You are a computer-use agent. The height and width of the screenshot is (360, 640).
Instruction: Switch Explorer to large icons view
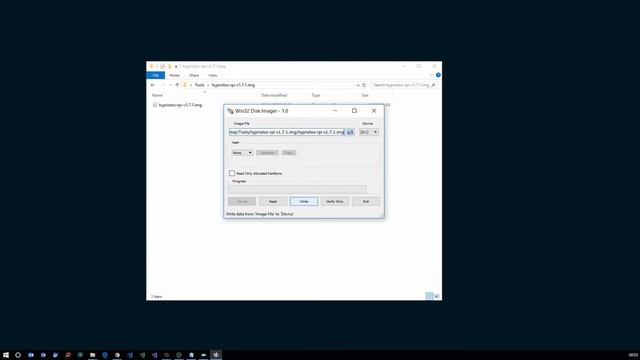(x=437, y=296)
